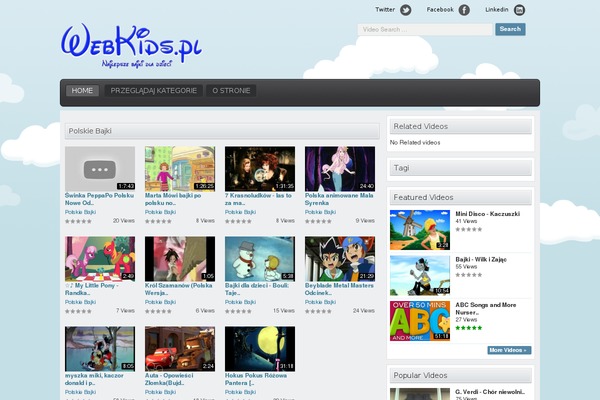Screen dimensions: 600x400
Task: Click Bajki - Wilk i Zając title
Action: coord(481,260)
